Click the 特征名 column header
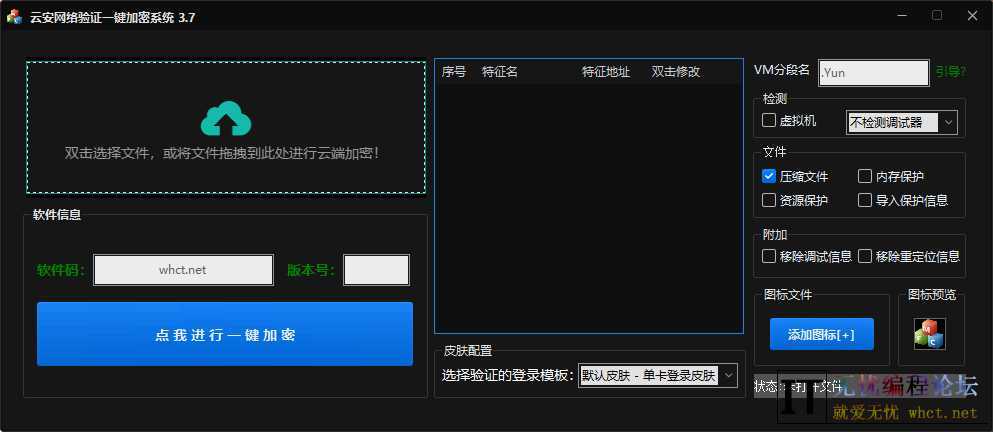 (500, 72)
